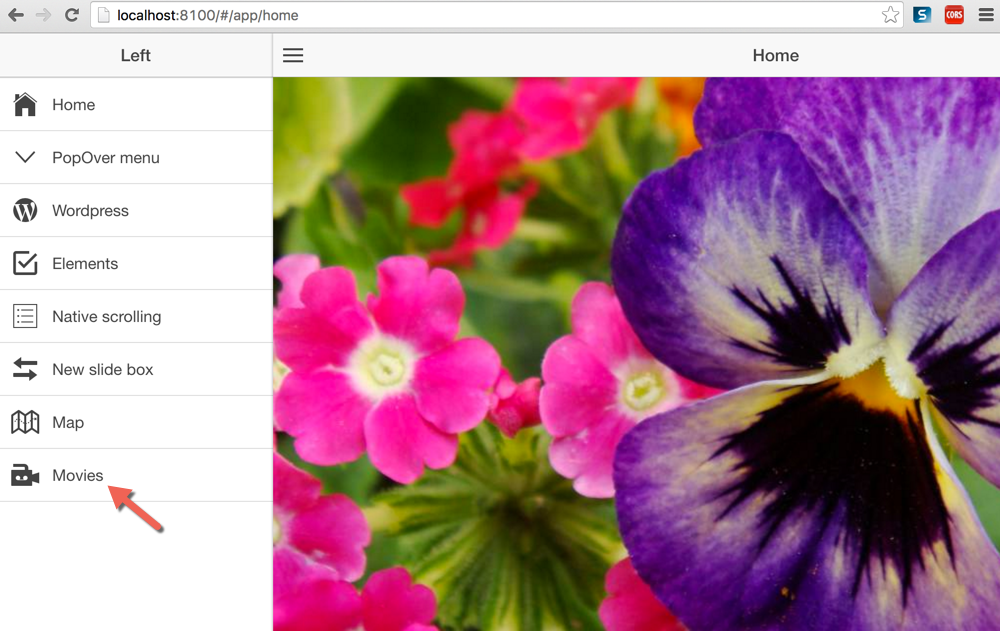Open the PopOver menu entry
The width and height of the screenshot is (1000, 631).
(136, 158)
